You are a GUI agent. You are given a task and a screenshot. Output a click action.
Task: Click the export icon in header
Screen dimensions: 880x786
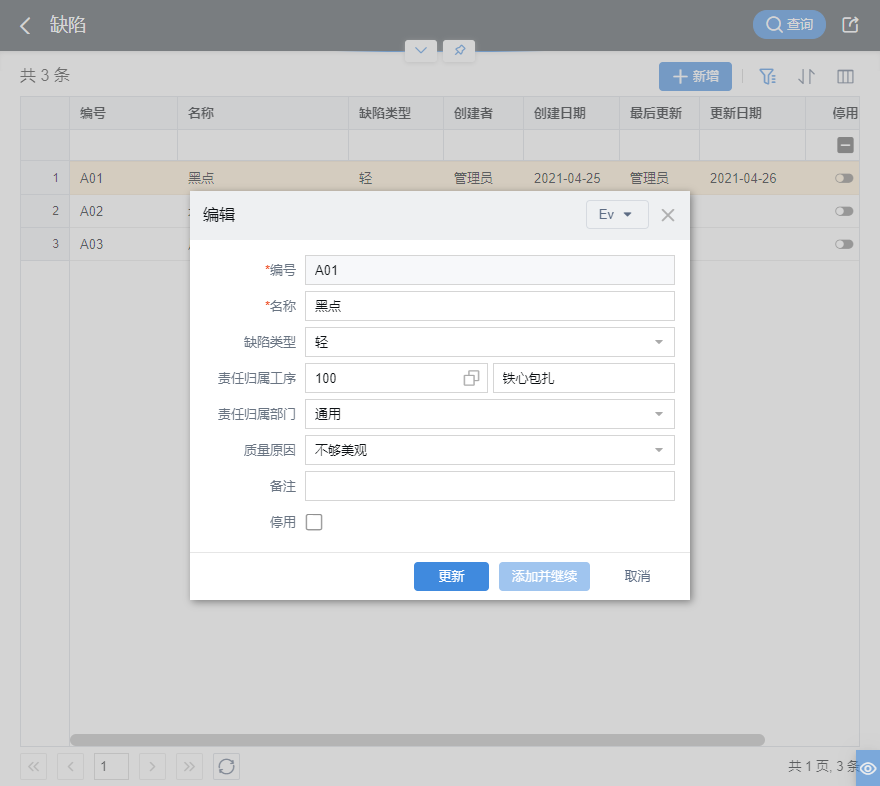850,25
